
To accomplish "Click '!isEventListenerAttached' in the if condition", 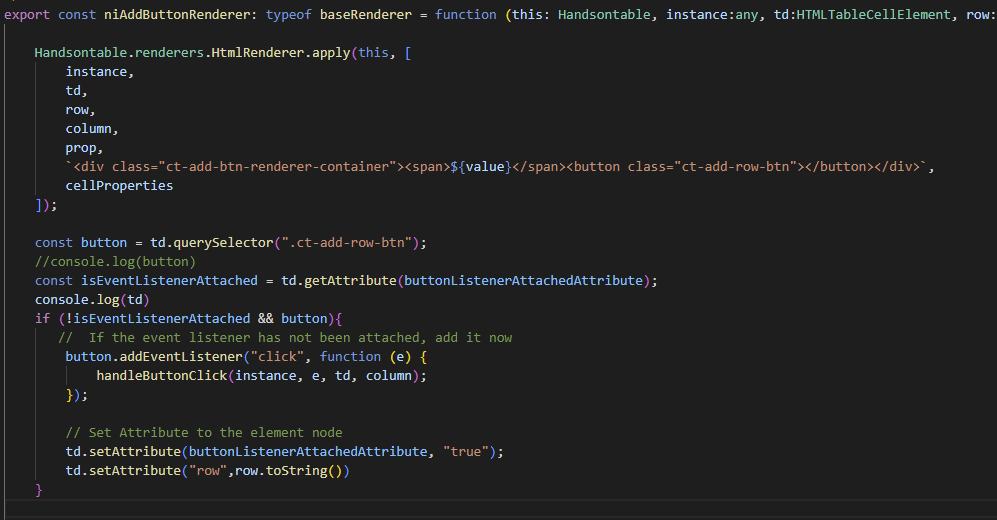I will pos(158,318).
